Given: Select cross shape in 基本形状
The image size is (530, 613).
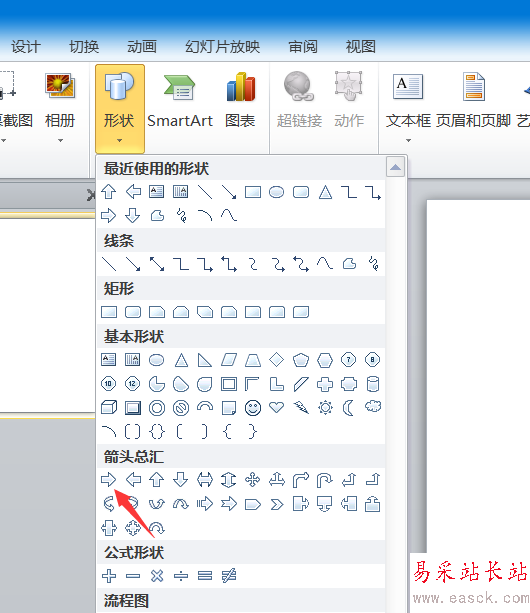Looking at the screenshot, I should [325, 384].
